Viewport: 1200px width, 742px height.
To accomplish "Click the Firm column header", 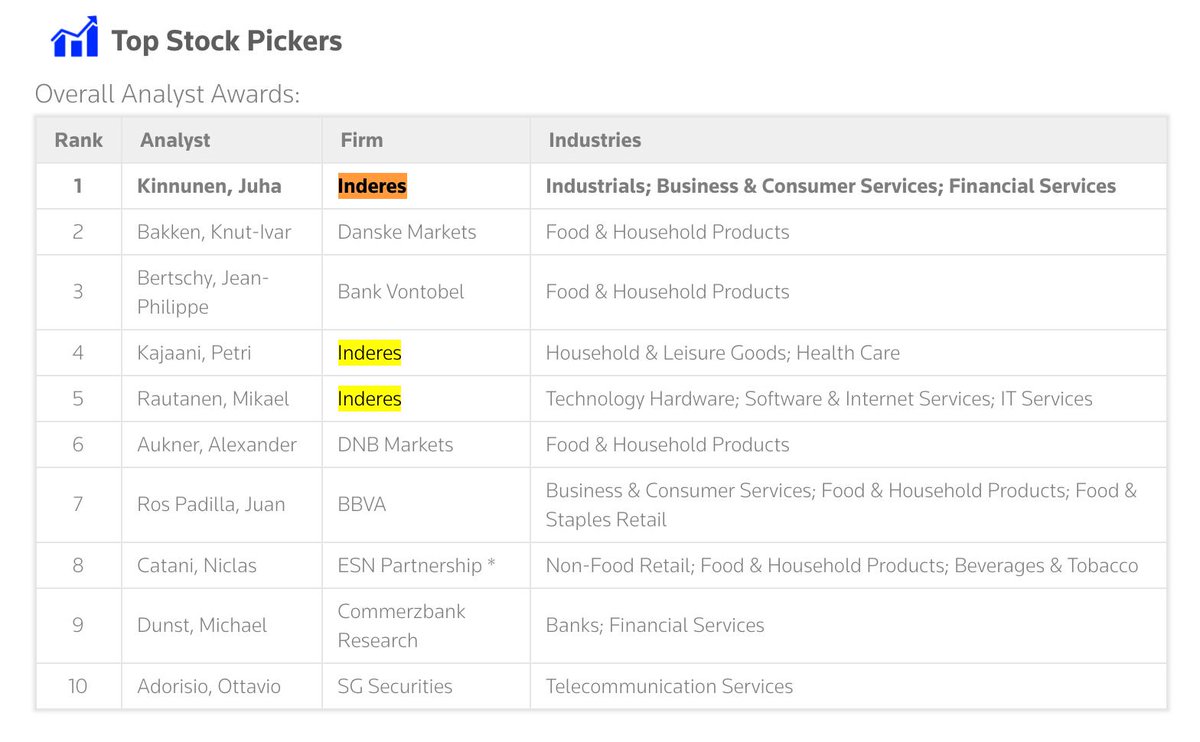I will pyautogui.click(x=360, y=140).
